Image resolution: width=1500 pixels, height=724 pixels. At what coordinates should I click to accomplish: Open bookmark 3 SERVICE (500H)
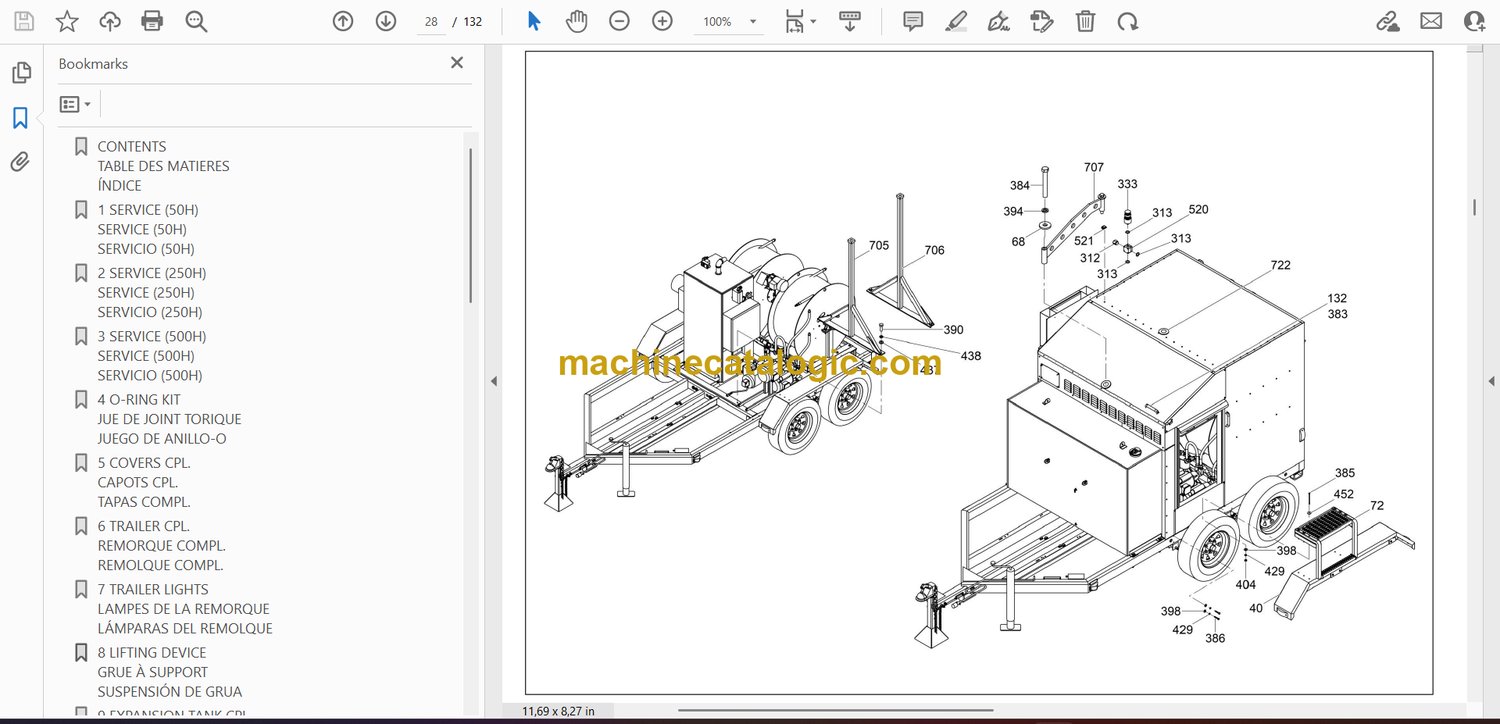[x=151, y=356]
